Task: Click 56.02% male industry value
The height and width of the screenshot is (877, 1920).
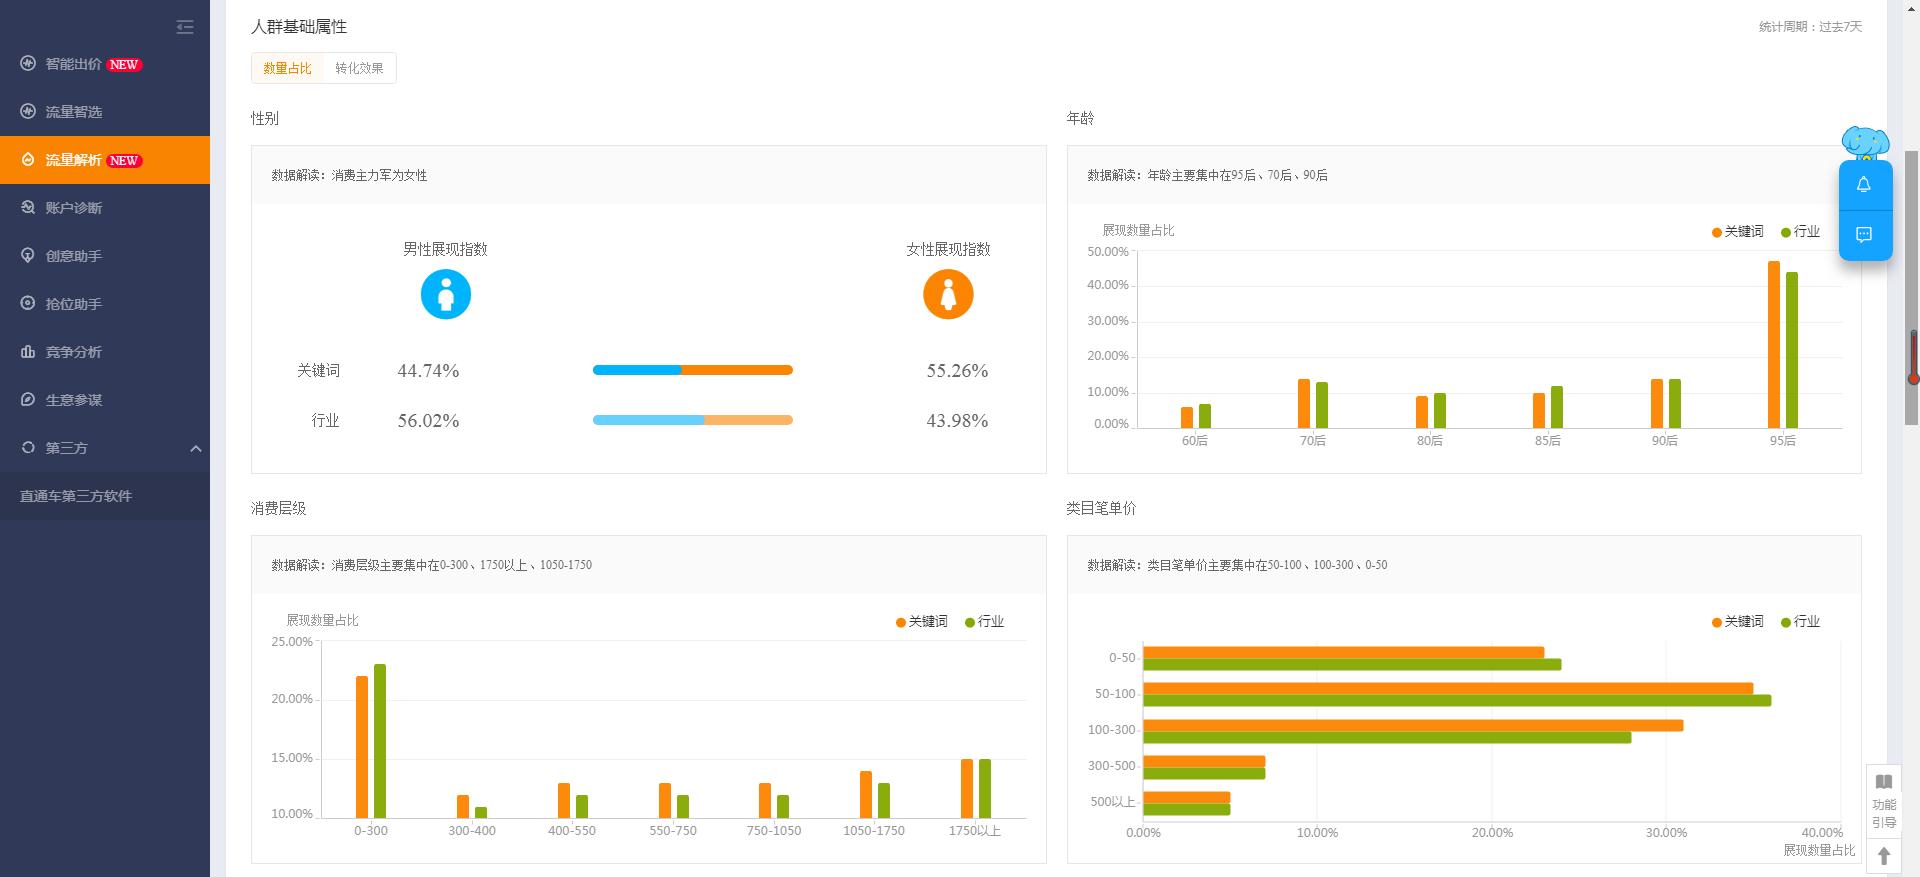Action: coord(428,421)
